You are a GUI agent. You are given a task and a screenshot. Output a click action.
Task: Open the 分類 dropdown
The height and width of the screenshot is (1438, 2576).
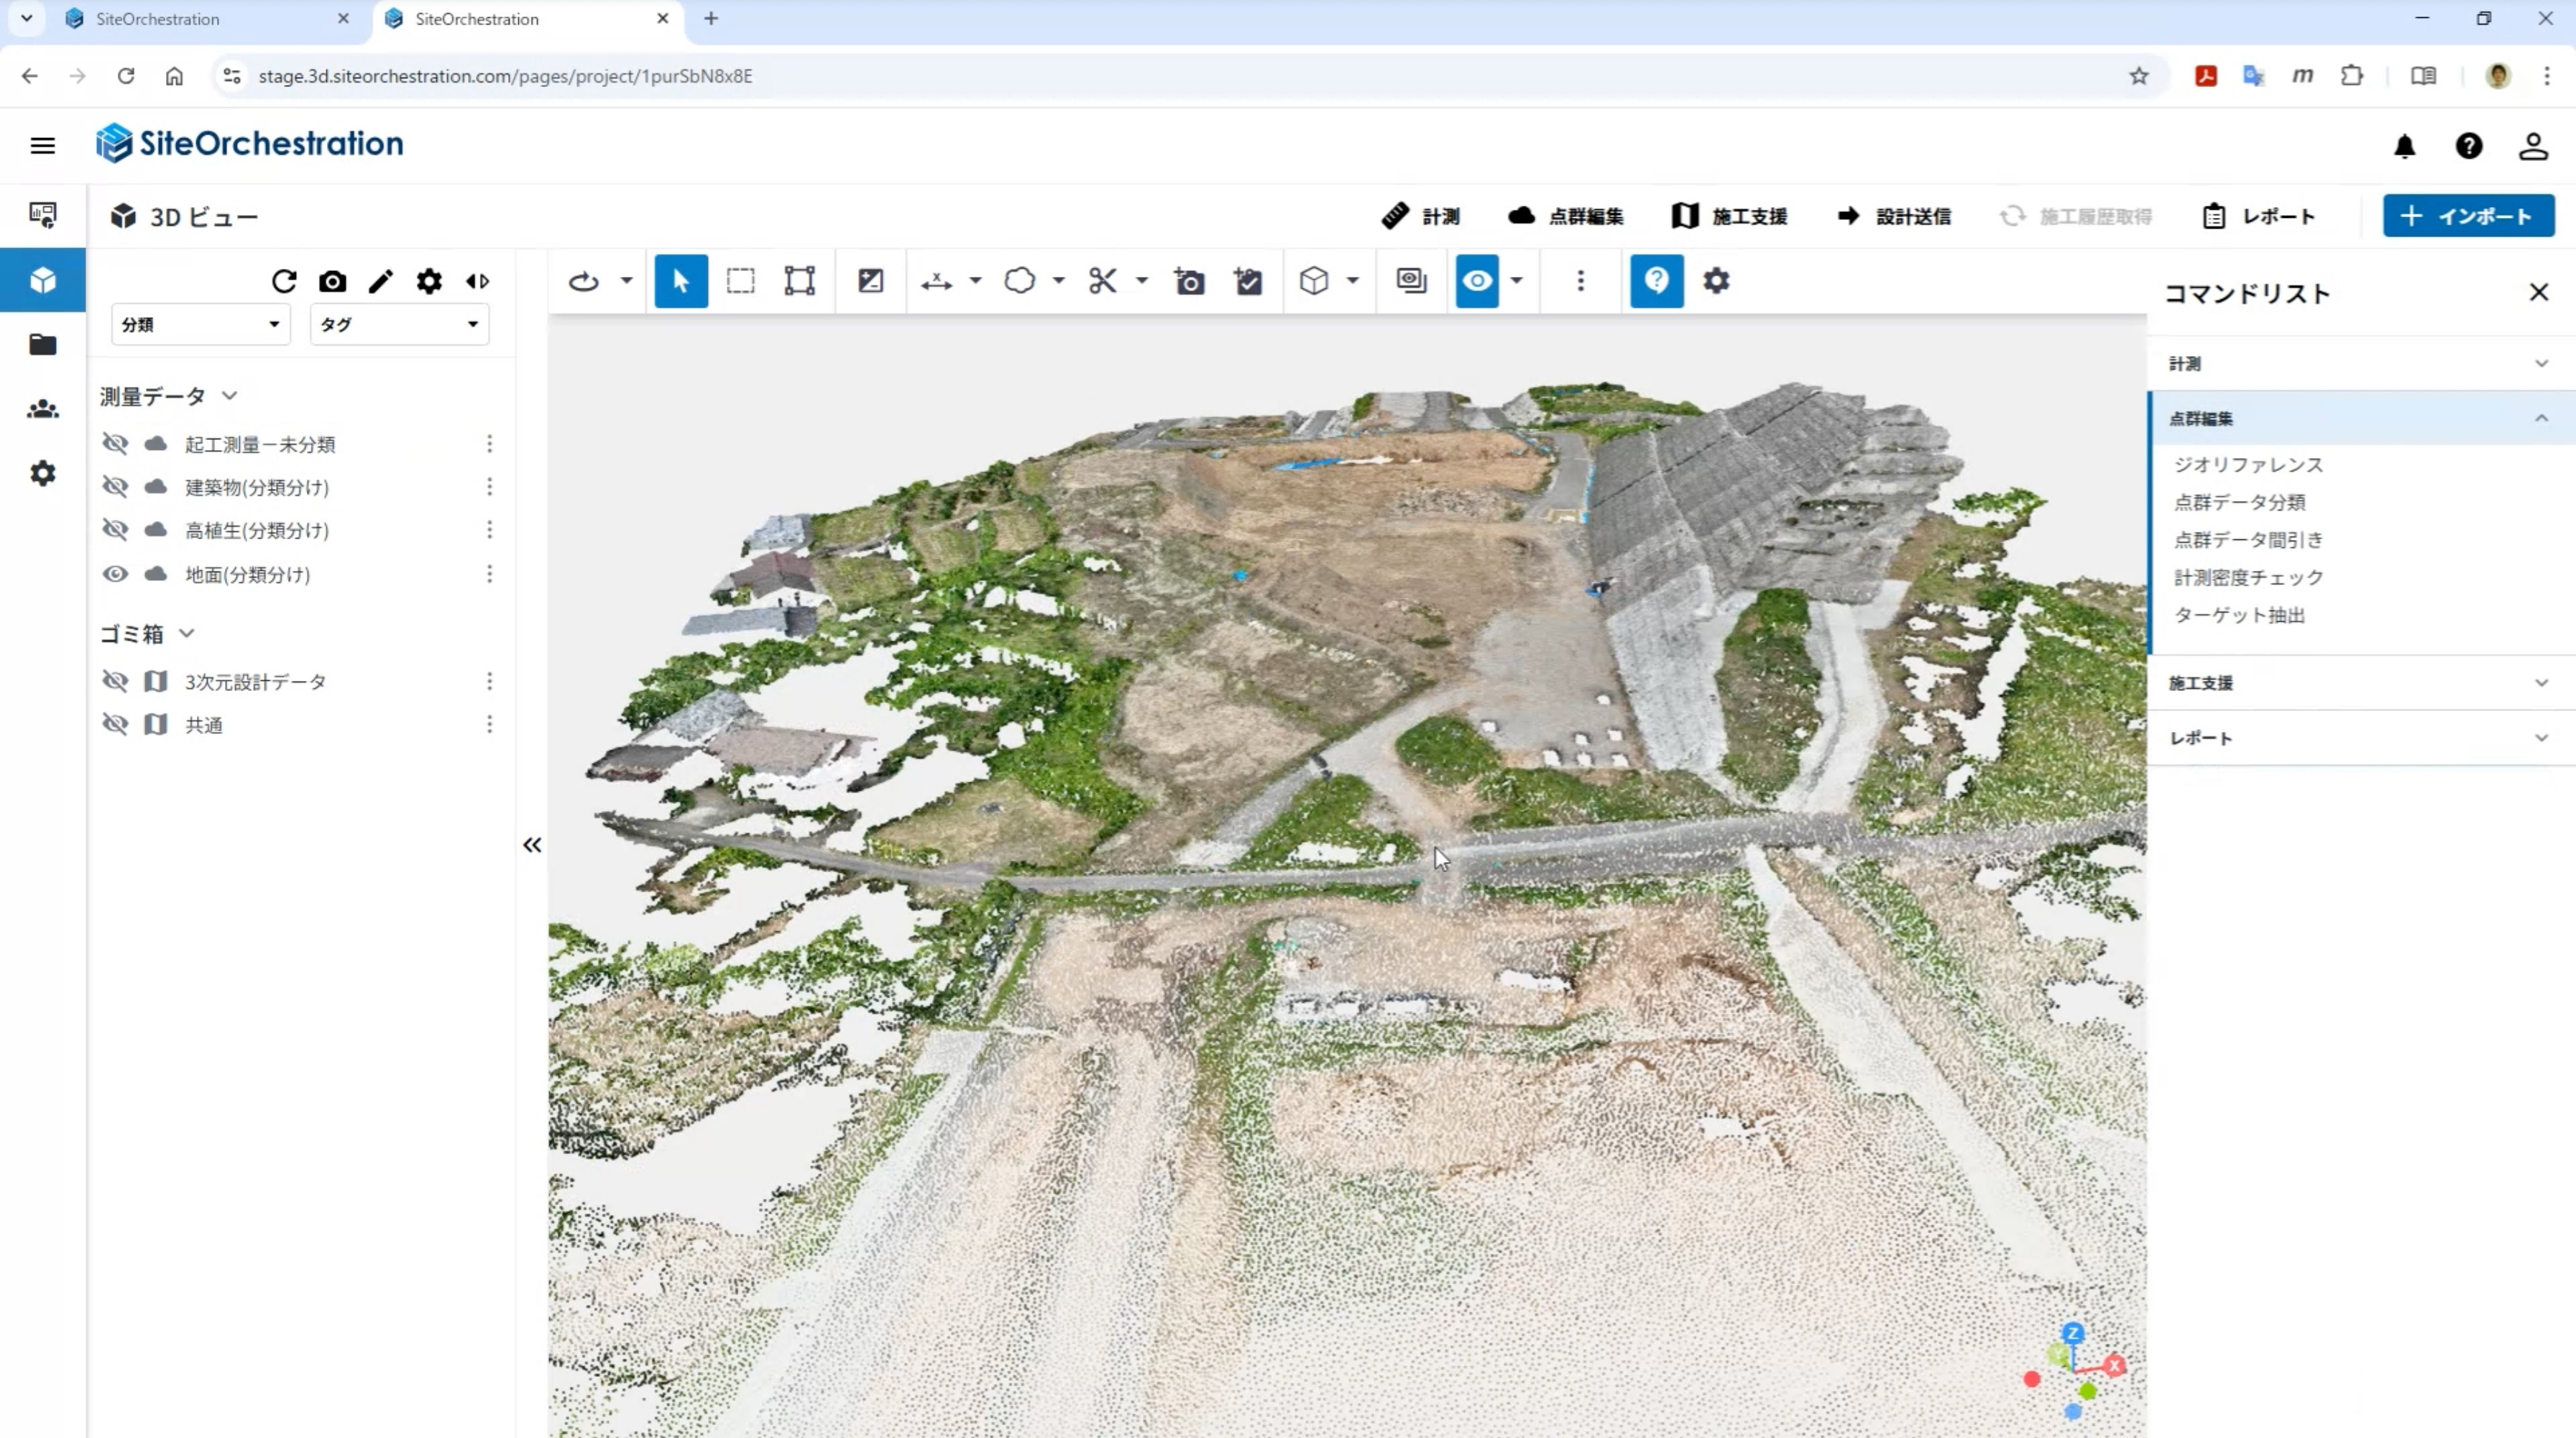[200, 325]
